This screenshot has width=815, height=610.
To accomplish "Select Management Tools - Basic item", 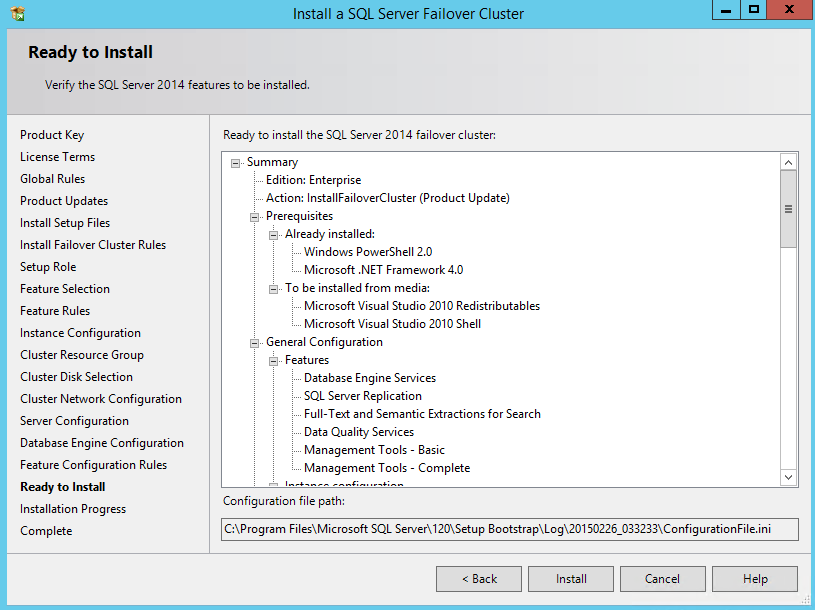I will pos(374,450).
